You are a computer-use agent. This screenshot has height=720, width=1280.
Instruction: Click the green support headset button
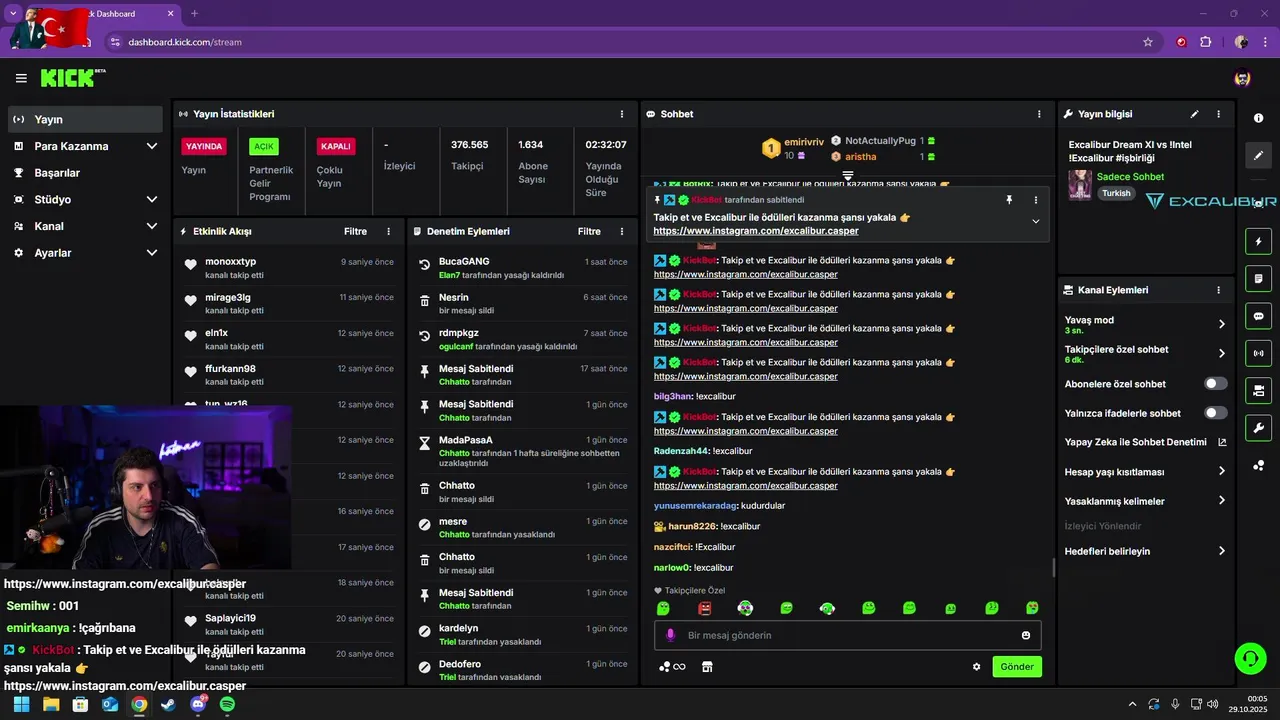[x=1250, y=658]
